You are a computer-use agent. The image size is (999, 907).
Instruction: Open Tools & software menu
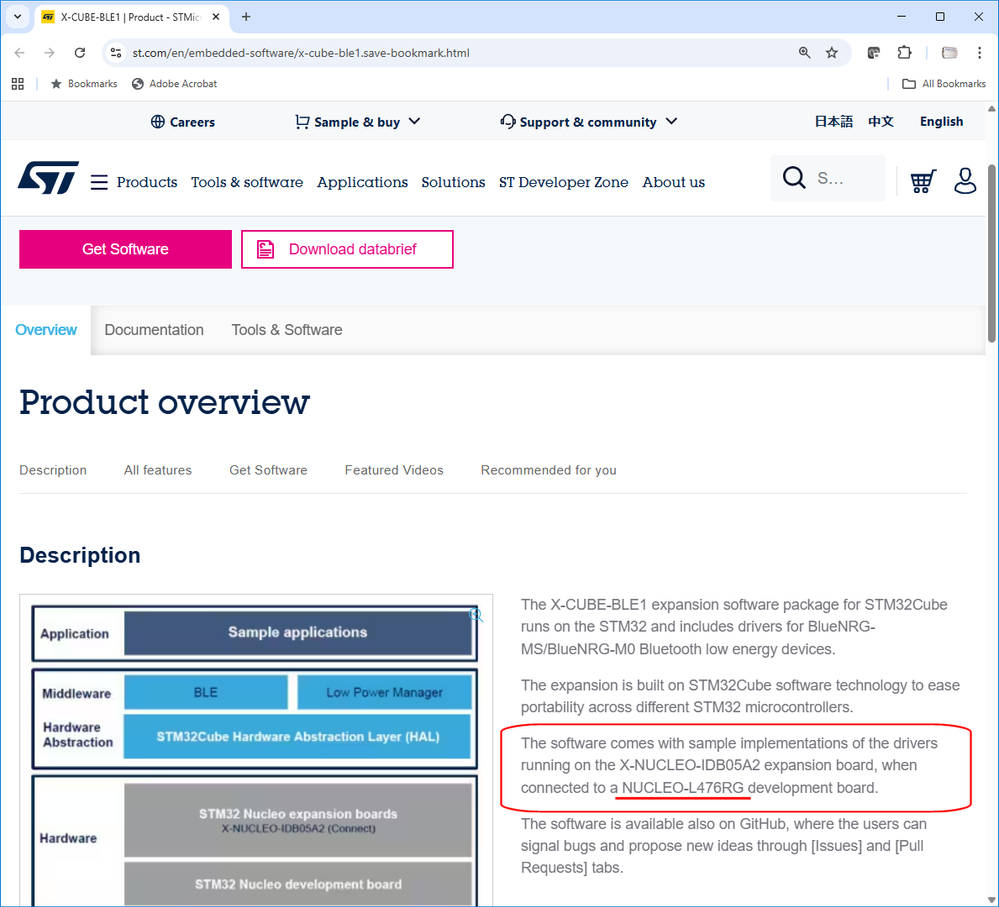pyautogui.click(x=247, y=182)
